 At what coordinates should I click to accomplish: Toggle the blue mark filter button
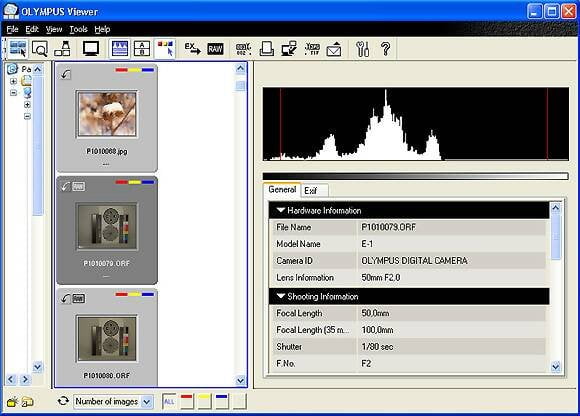(x=222, y=401)
